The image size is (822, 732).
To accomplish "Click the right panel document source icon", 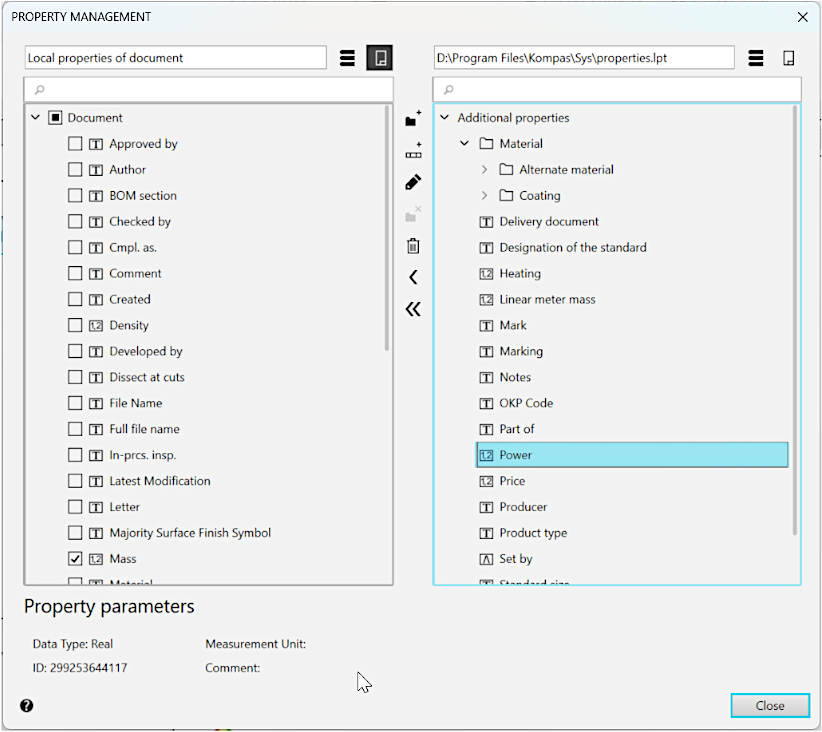I will (x=789, y=58).
